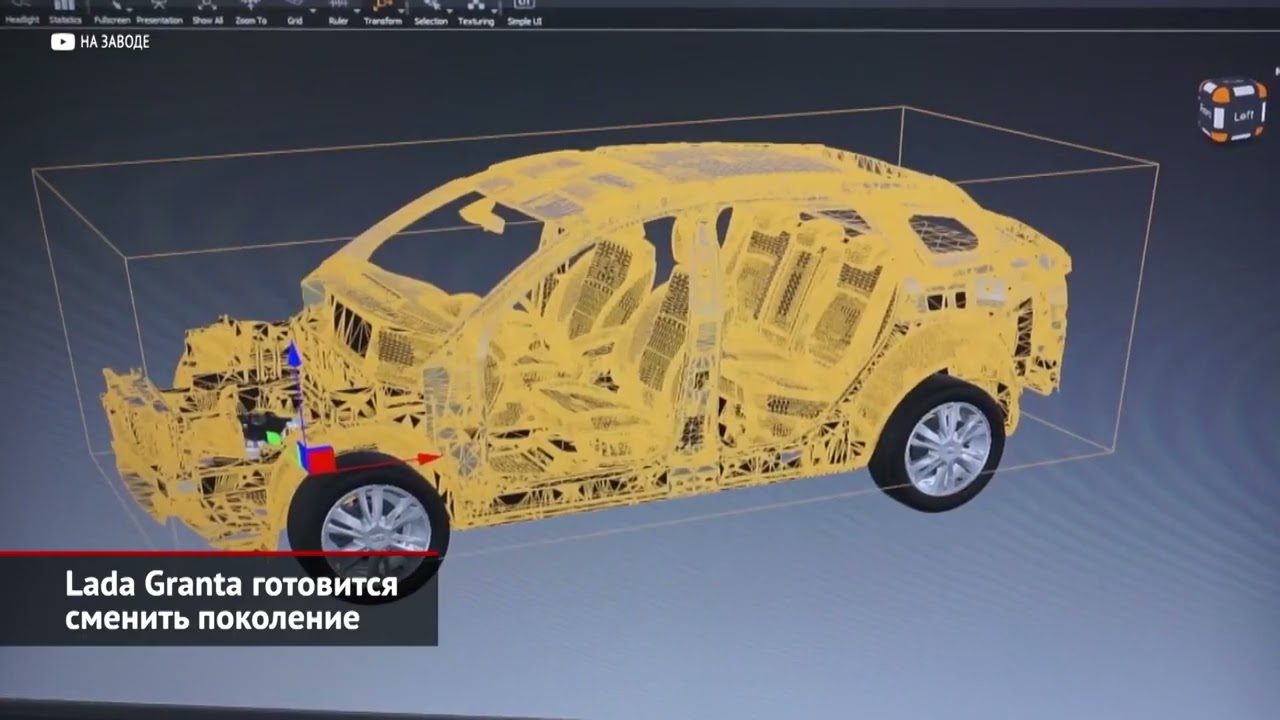Select the rear wheel of car model
The width and height of the screenshot is (1280, 720).
940,445
